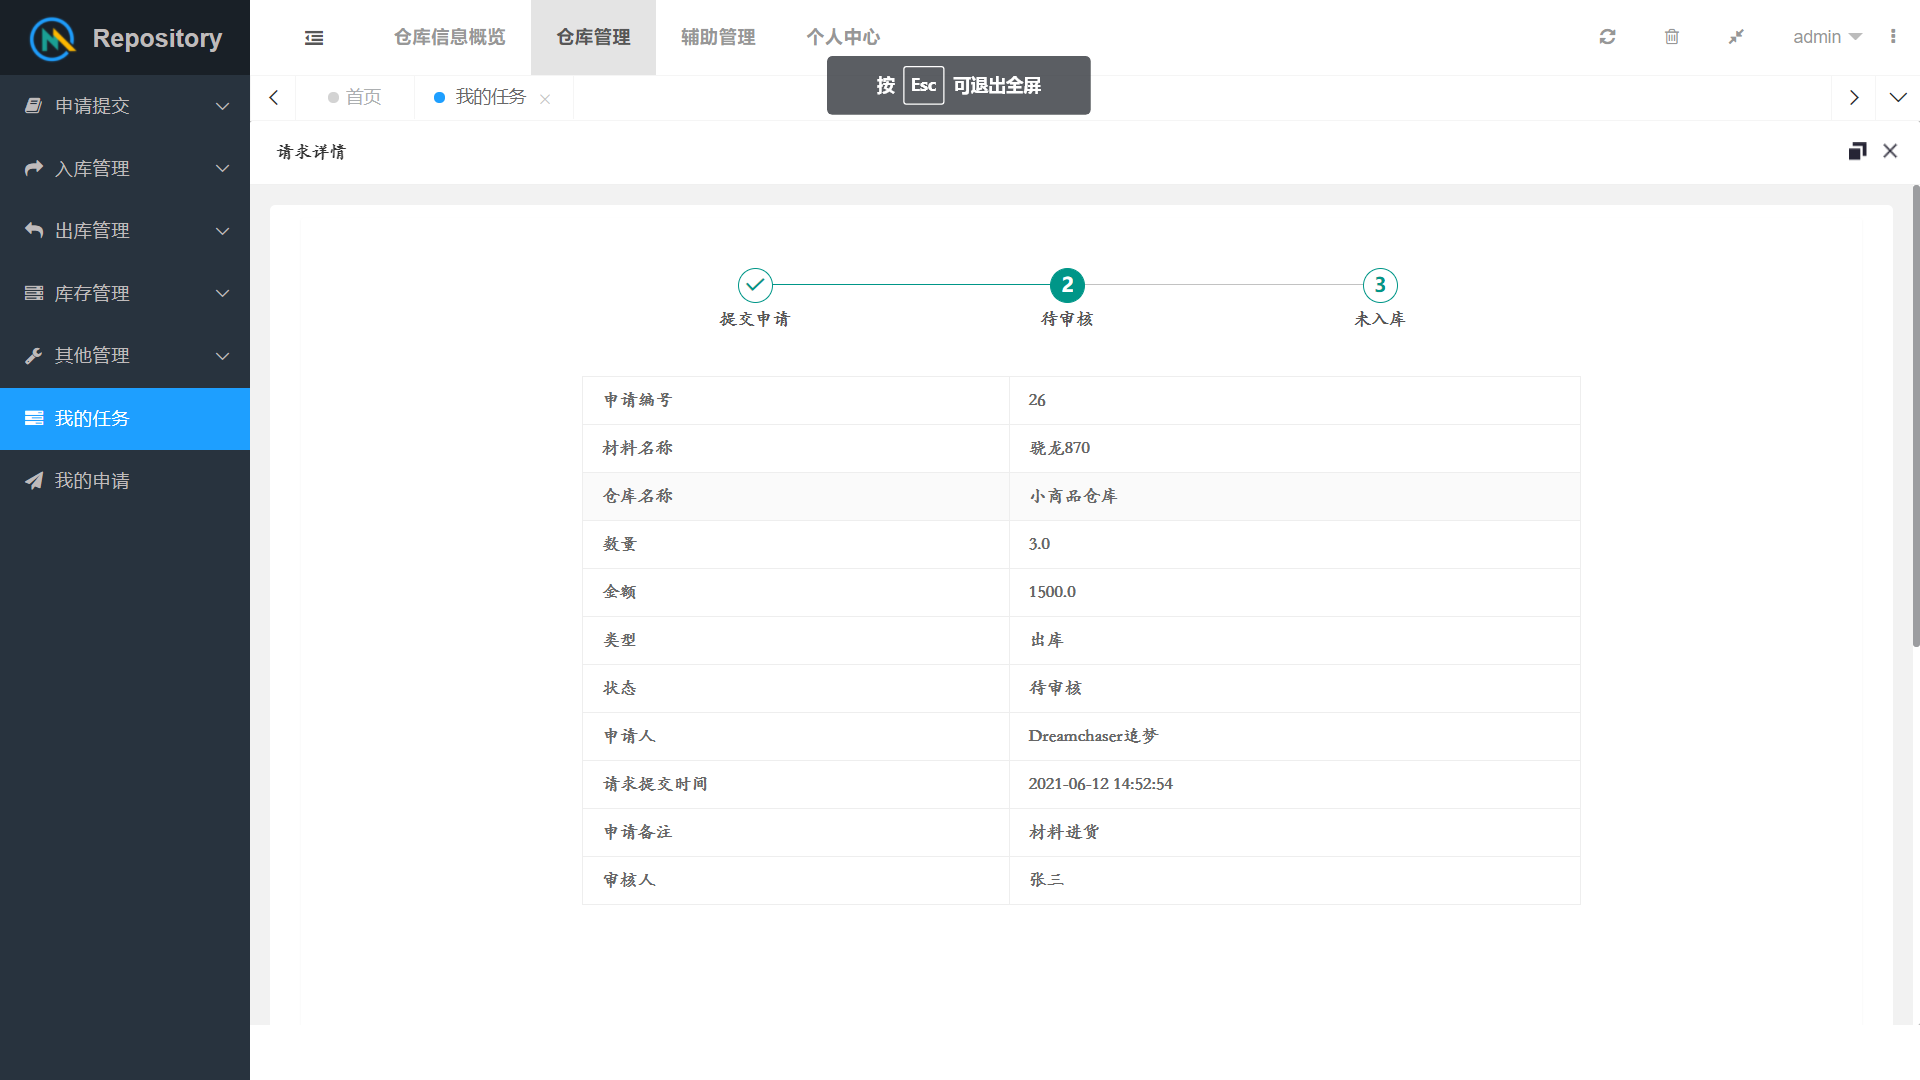Click step 2 待审核 circle

point(1067,285)
